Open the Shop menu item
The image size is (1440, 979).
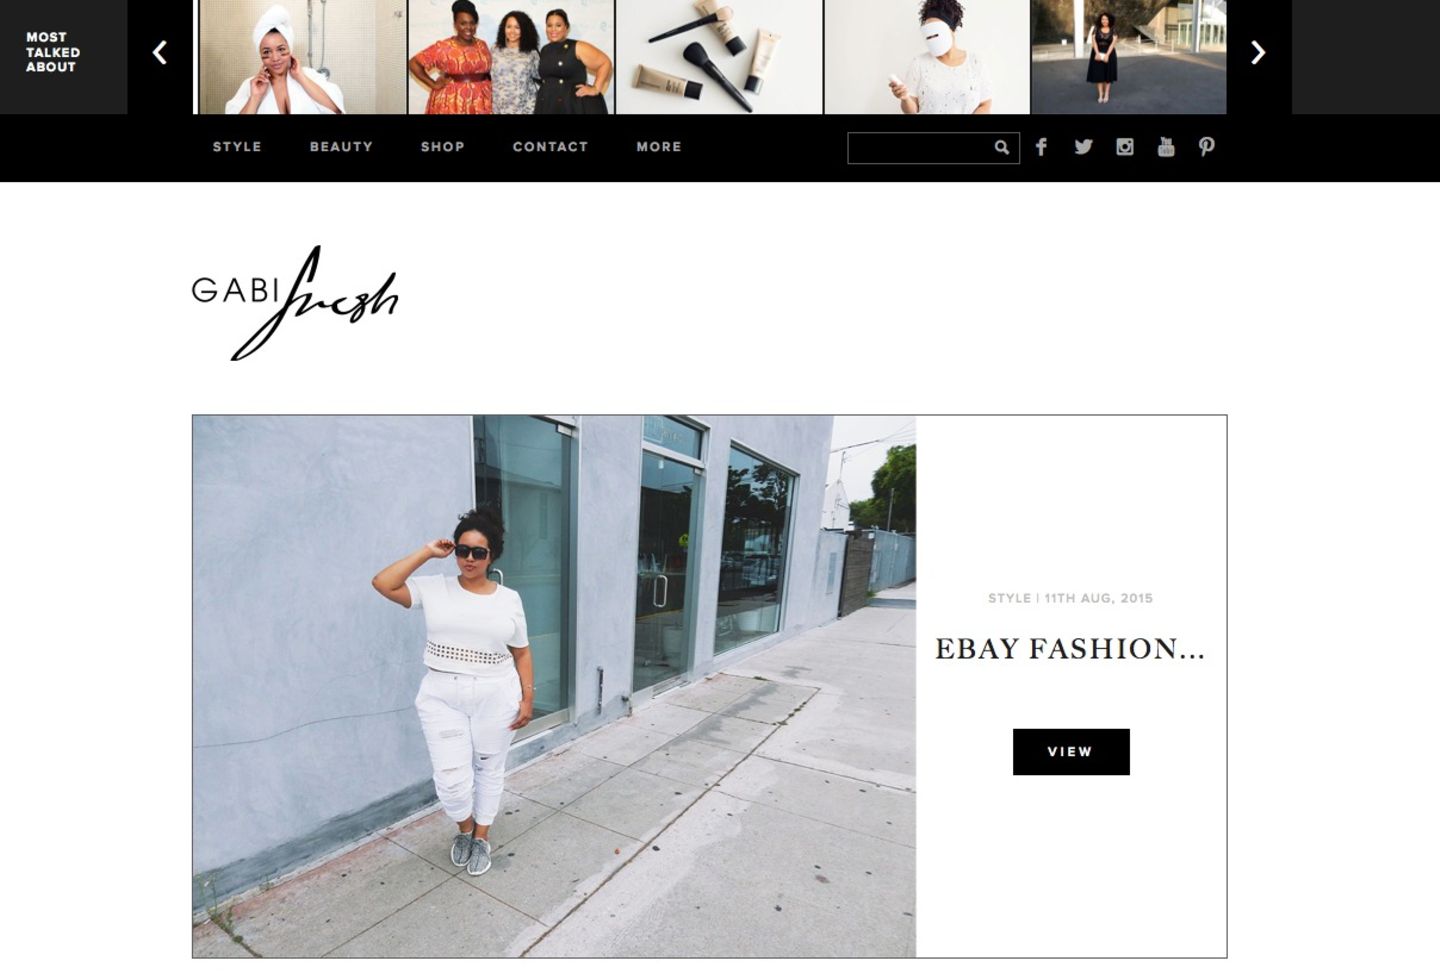pos(442,147)
